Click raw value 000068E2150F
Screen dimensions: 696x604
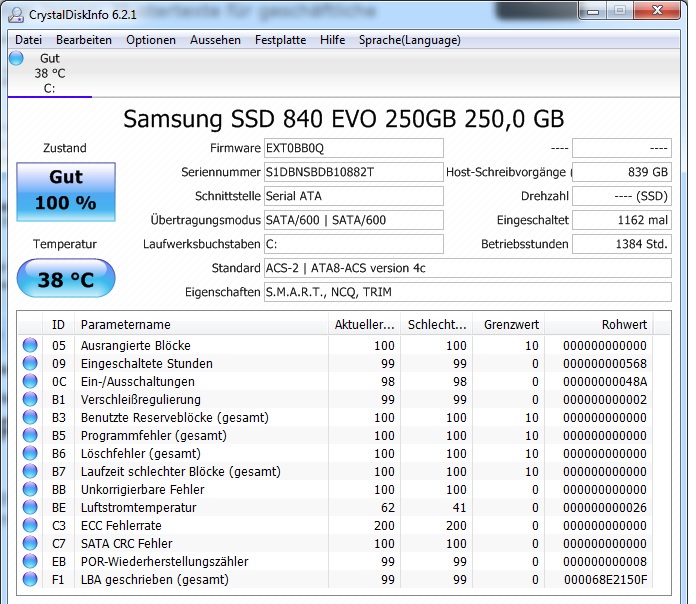[605, 580]
